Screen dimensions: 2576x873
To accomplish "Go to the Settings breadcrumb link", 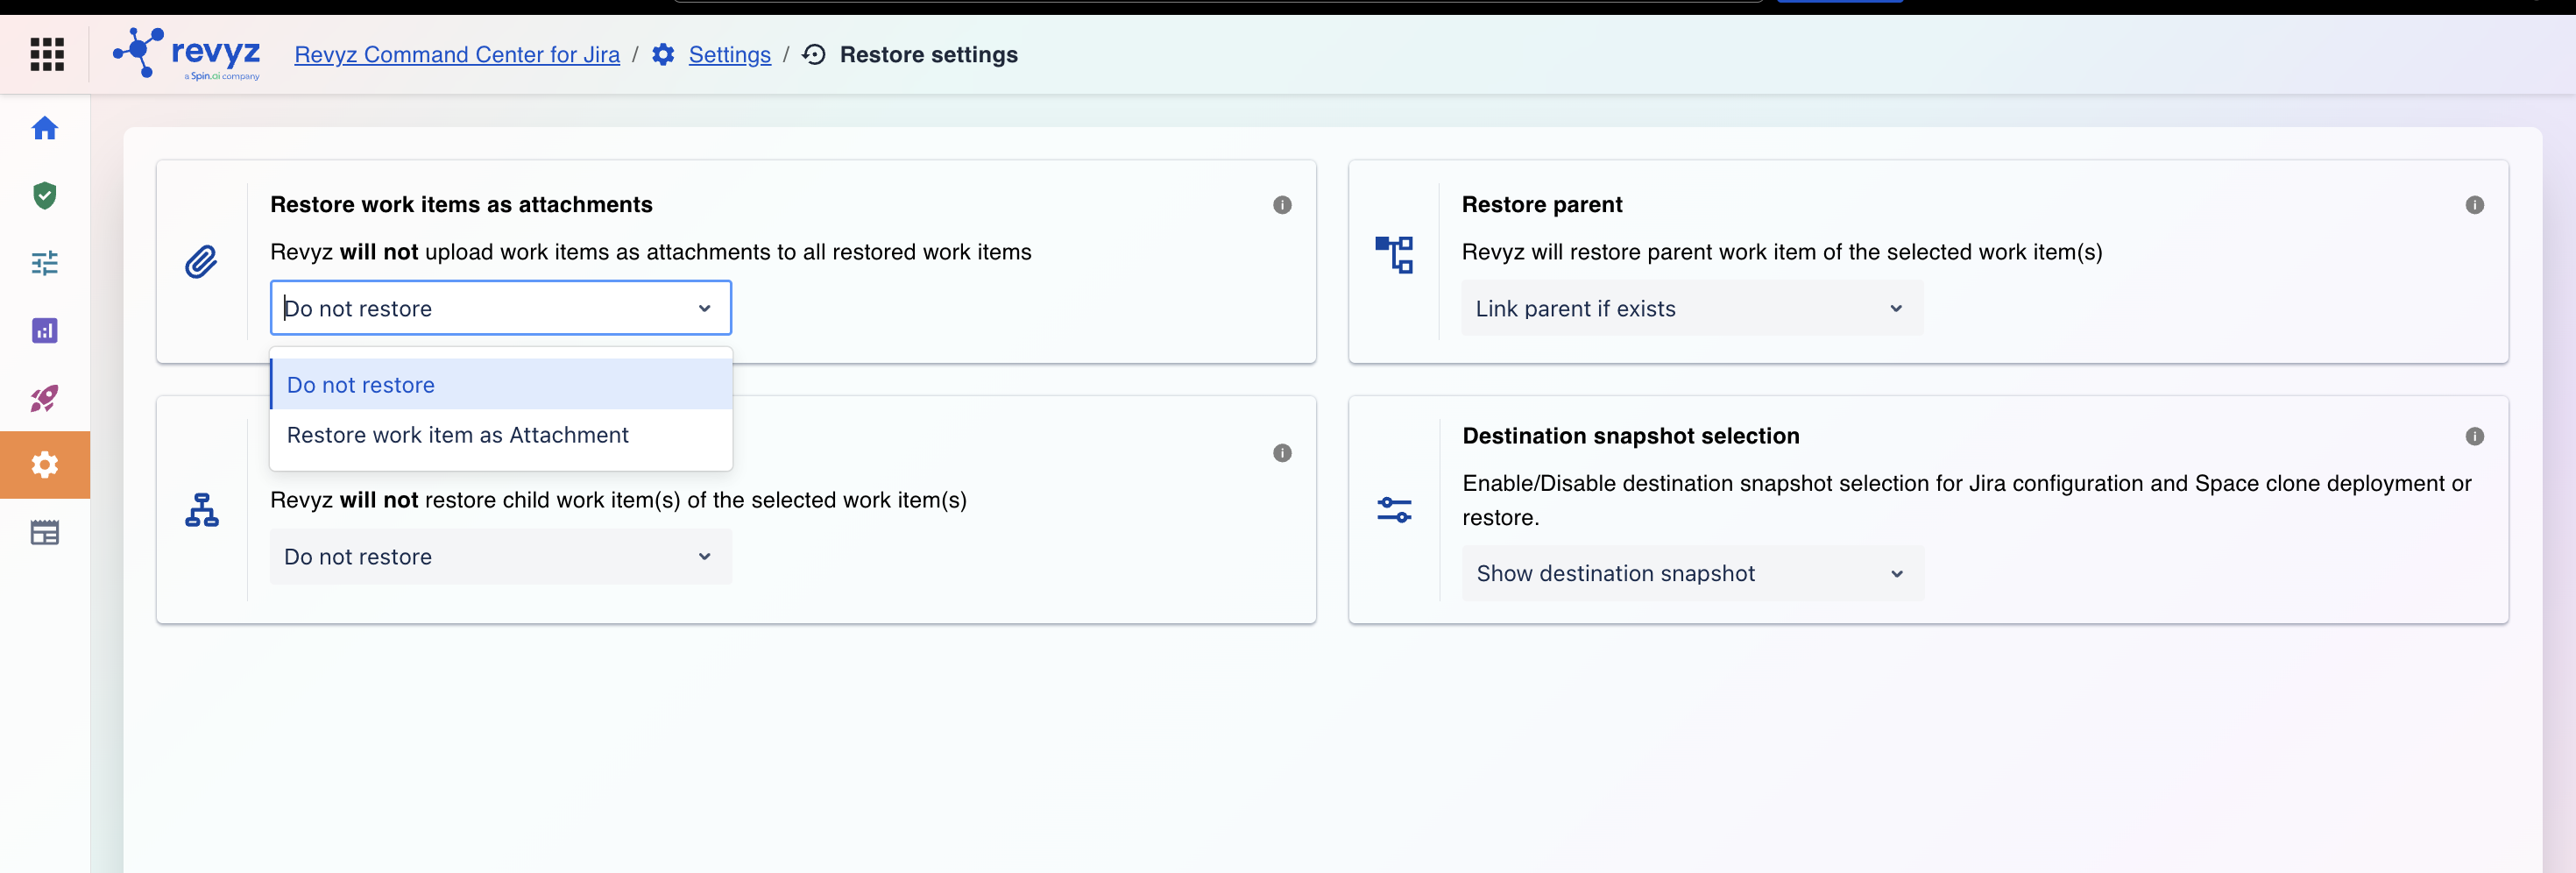I will [729, 55].
